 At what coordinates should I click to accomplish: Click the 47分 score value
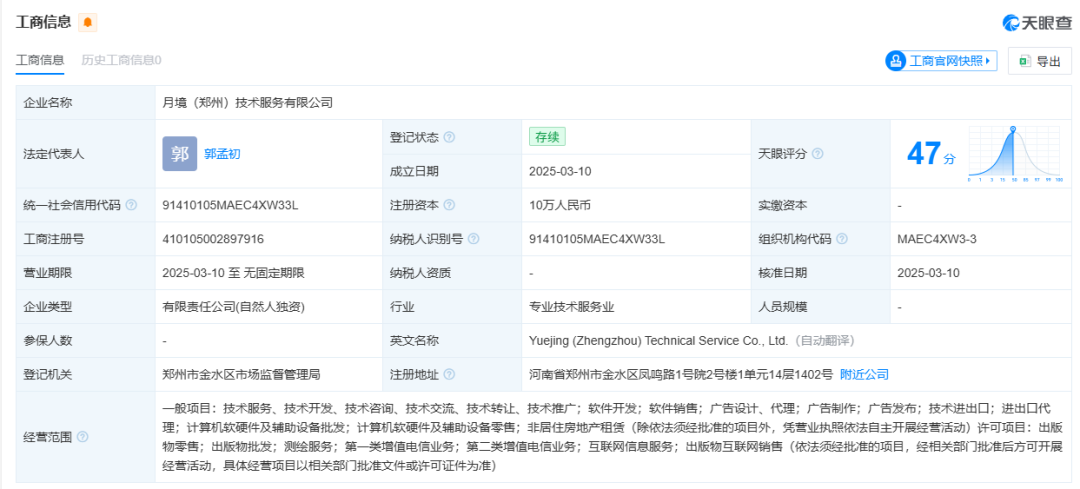click(931, 154)
